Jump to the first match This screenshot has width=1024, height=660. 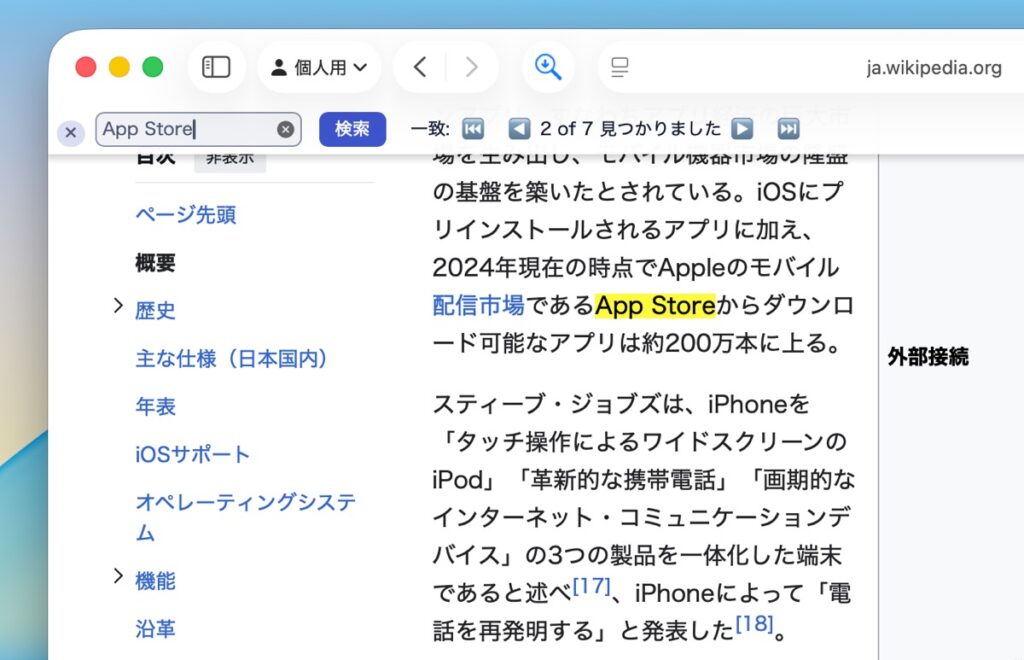point(473,129)
